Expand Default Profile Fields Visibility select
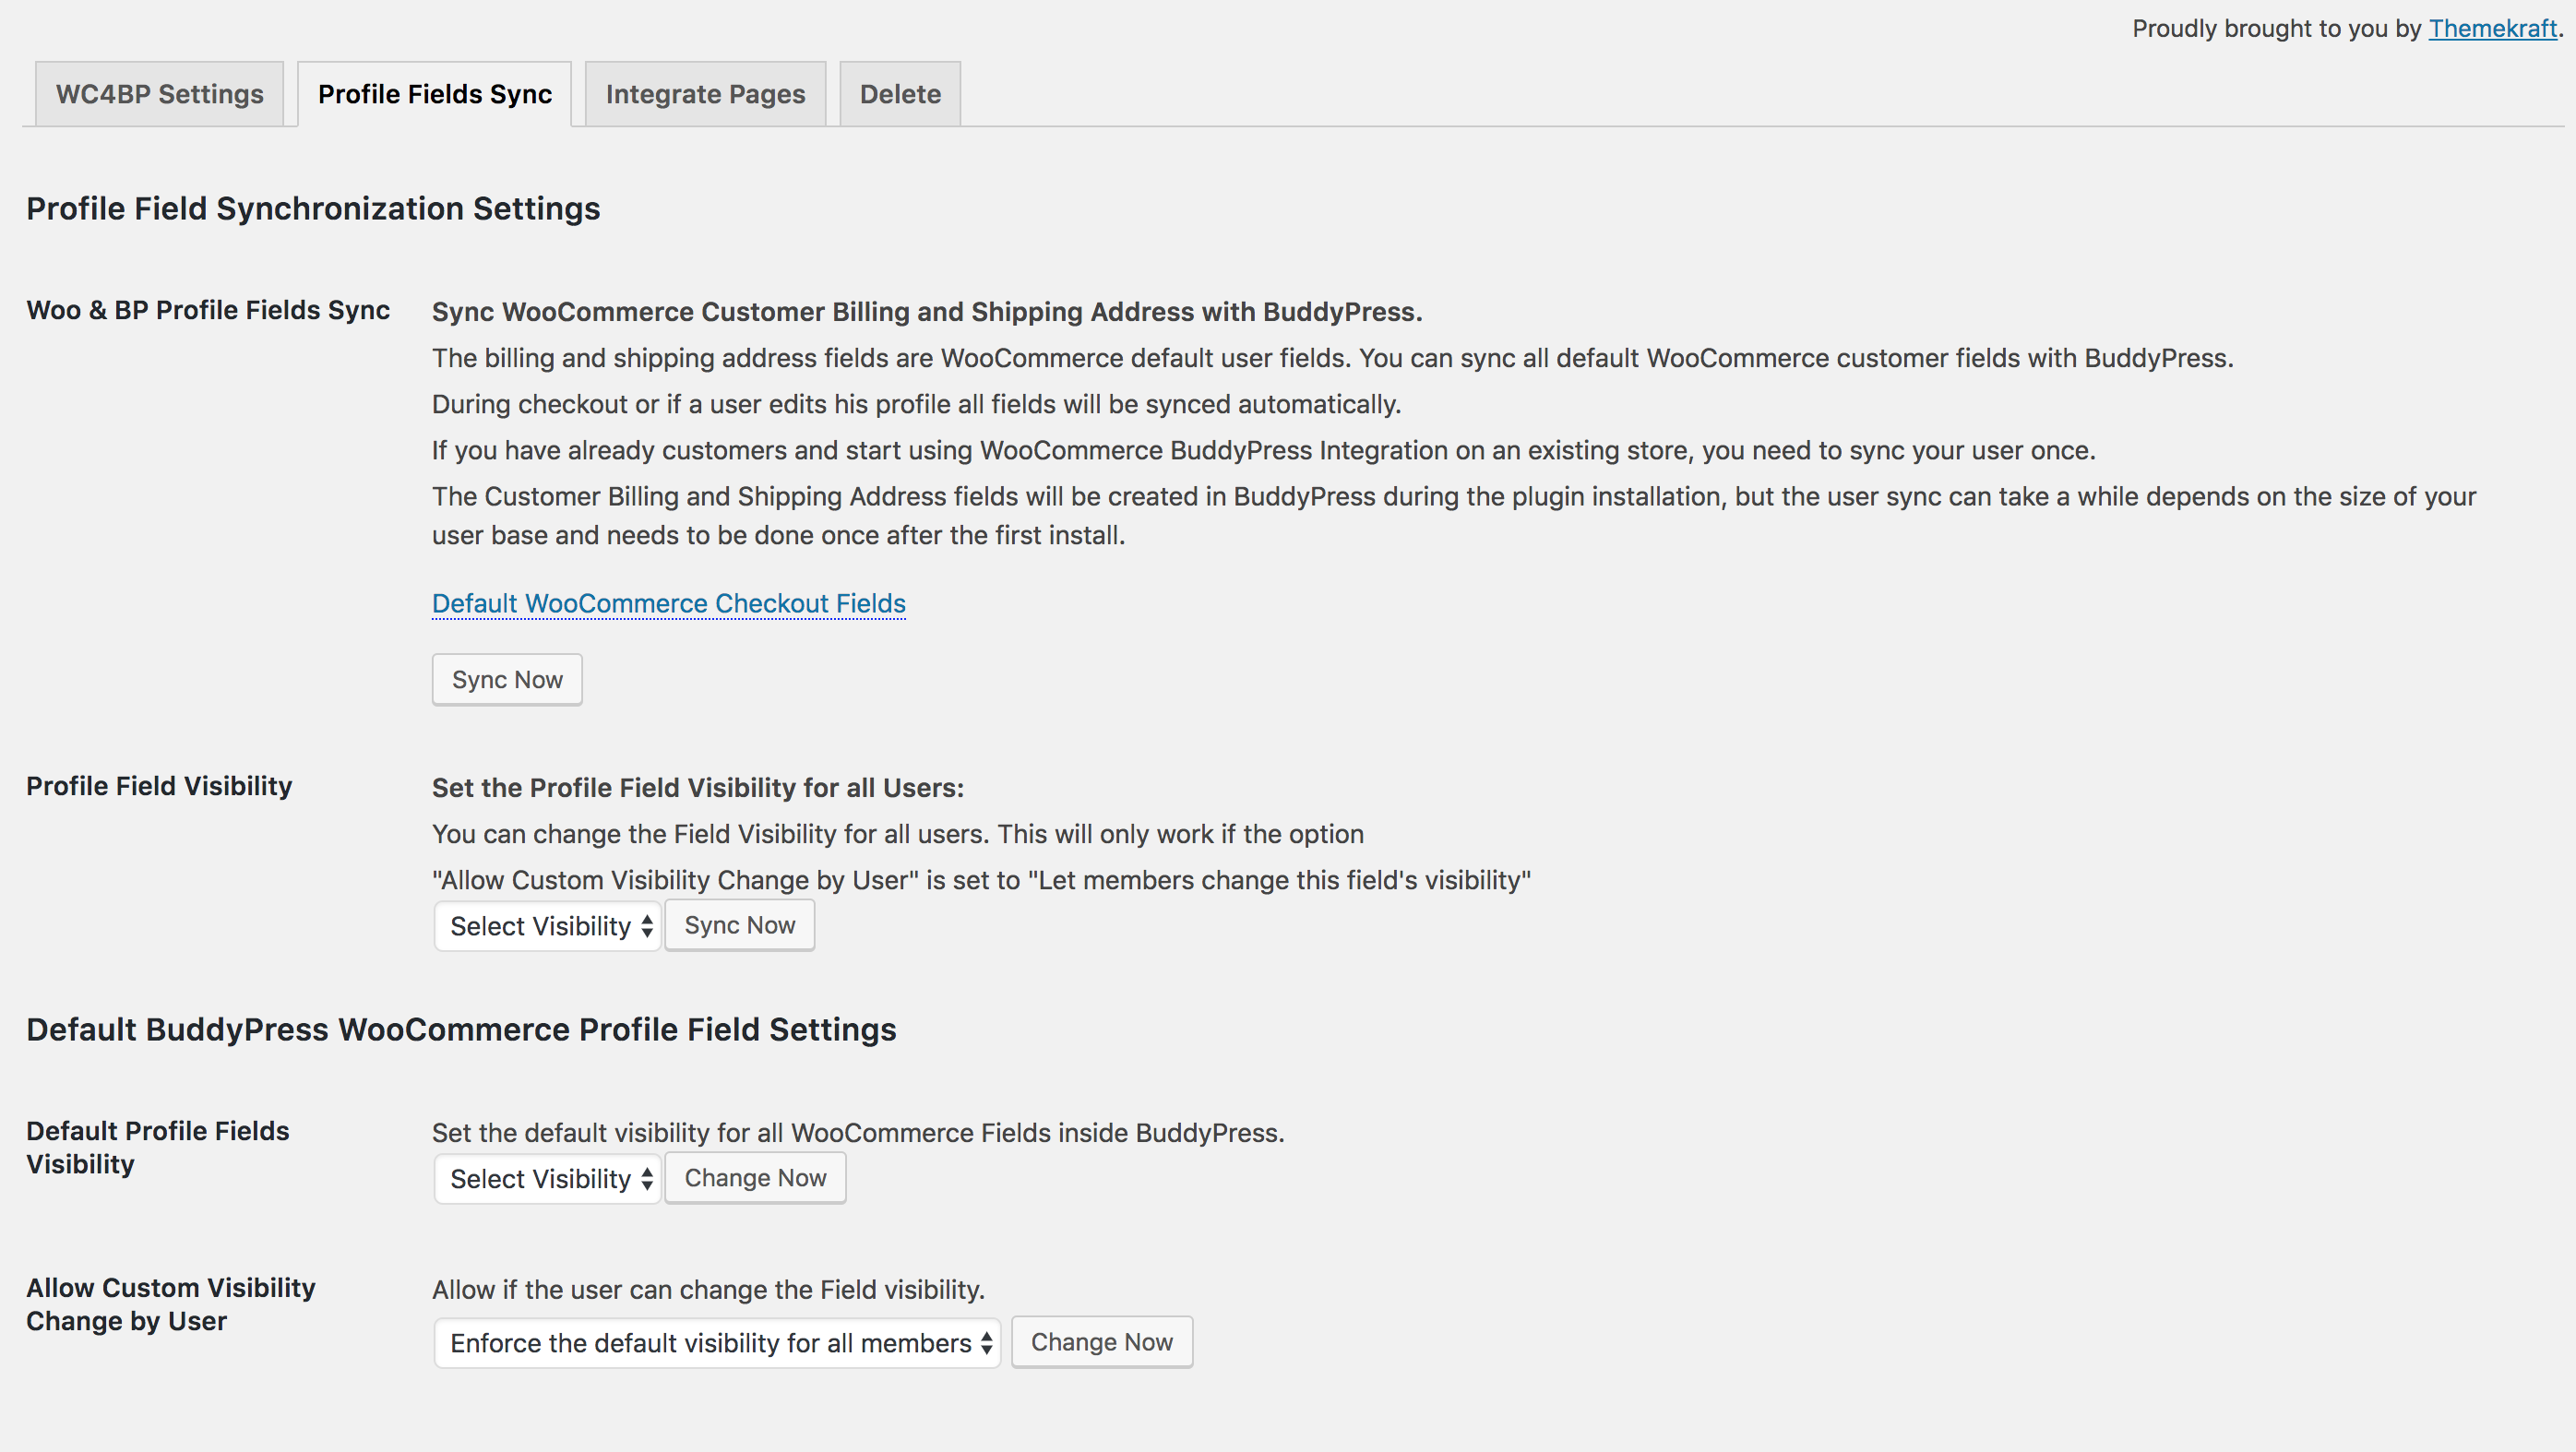The image size is (2576, 1452). point(547,1178)
